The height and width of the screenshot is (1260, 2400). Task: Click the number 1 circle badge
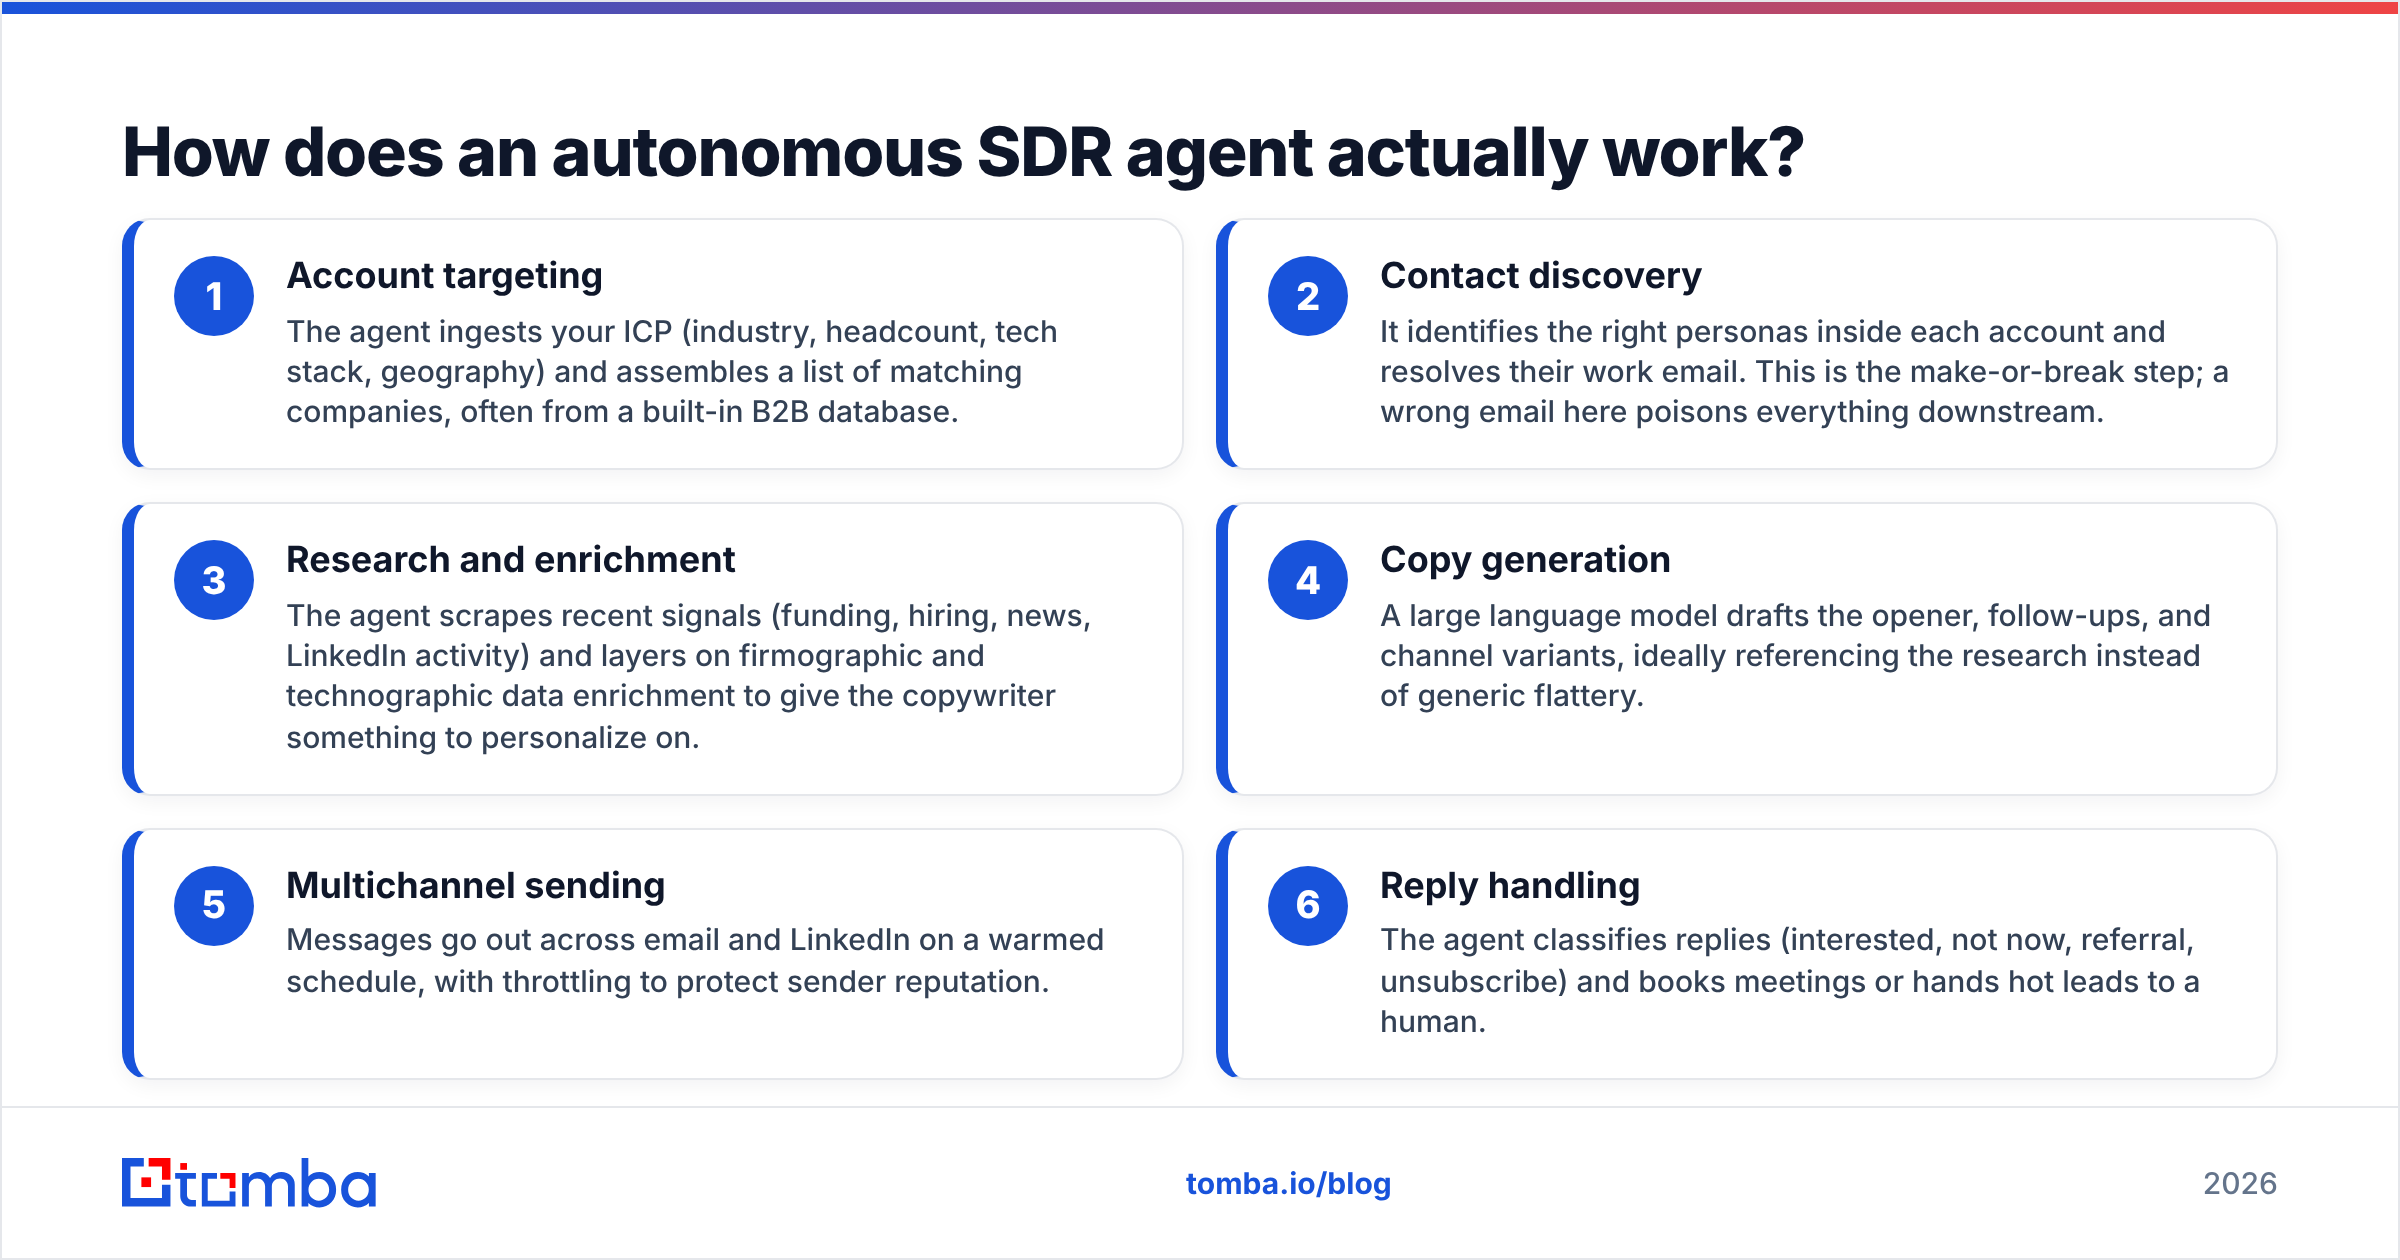214,296
